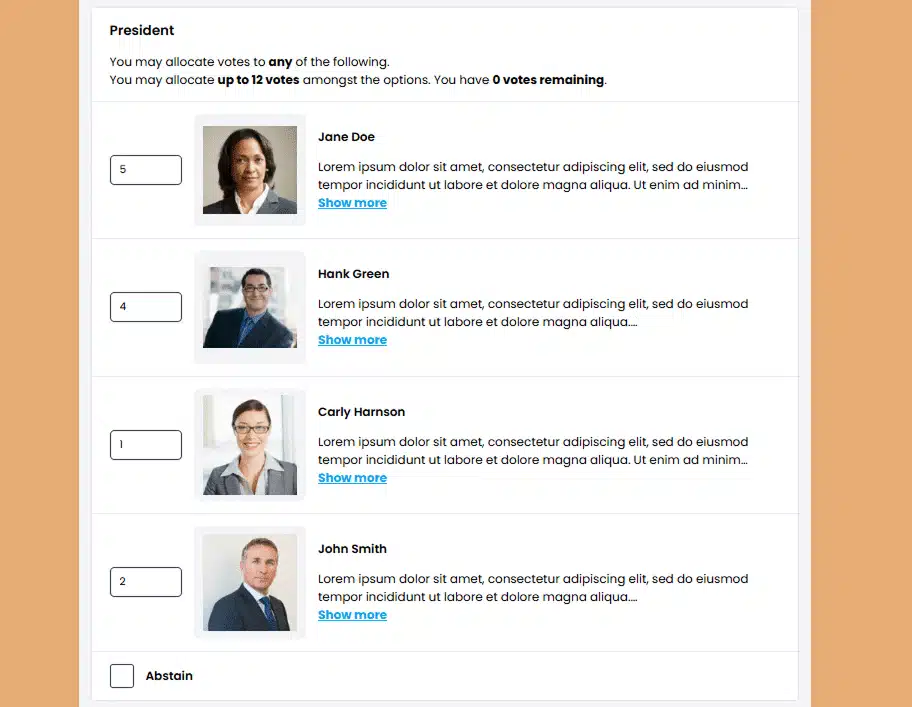The width and height of the screenshot is (912, 707).
Task: Click the bold "0 votes remaining" text
Action: (x=548, y=79)
